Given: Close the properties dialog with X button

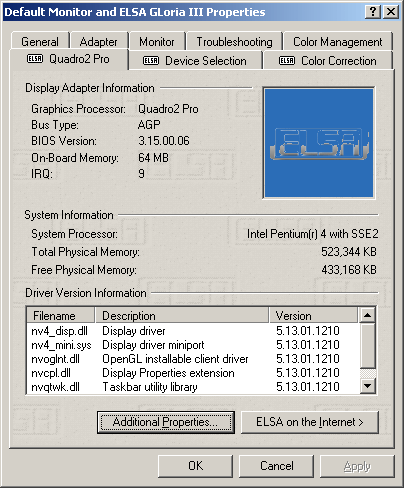Looking at the screenshot, I should point(391,12).
